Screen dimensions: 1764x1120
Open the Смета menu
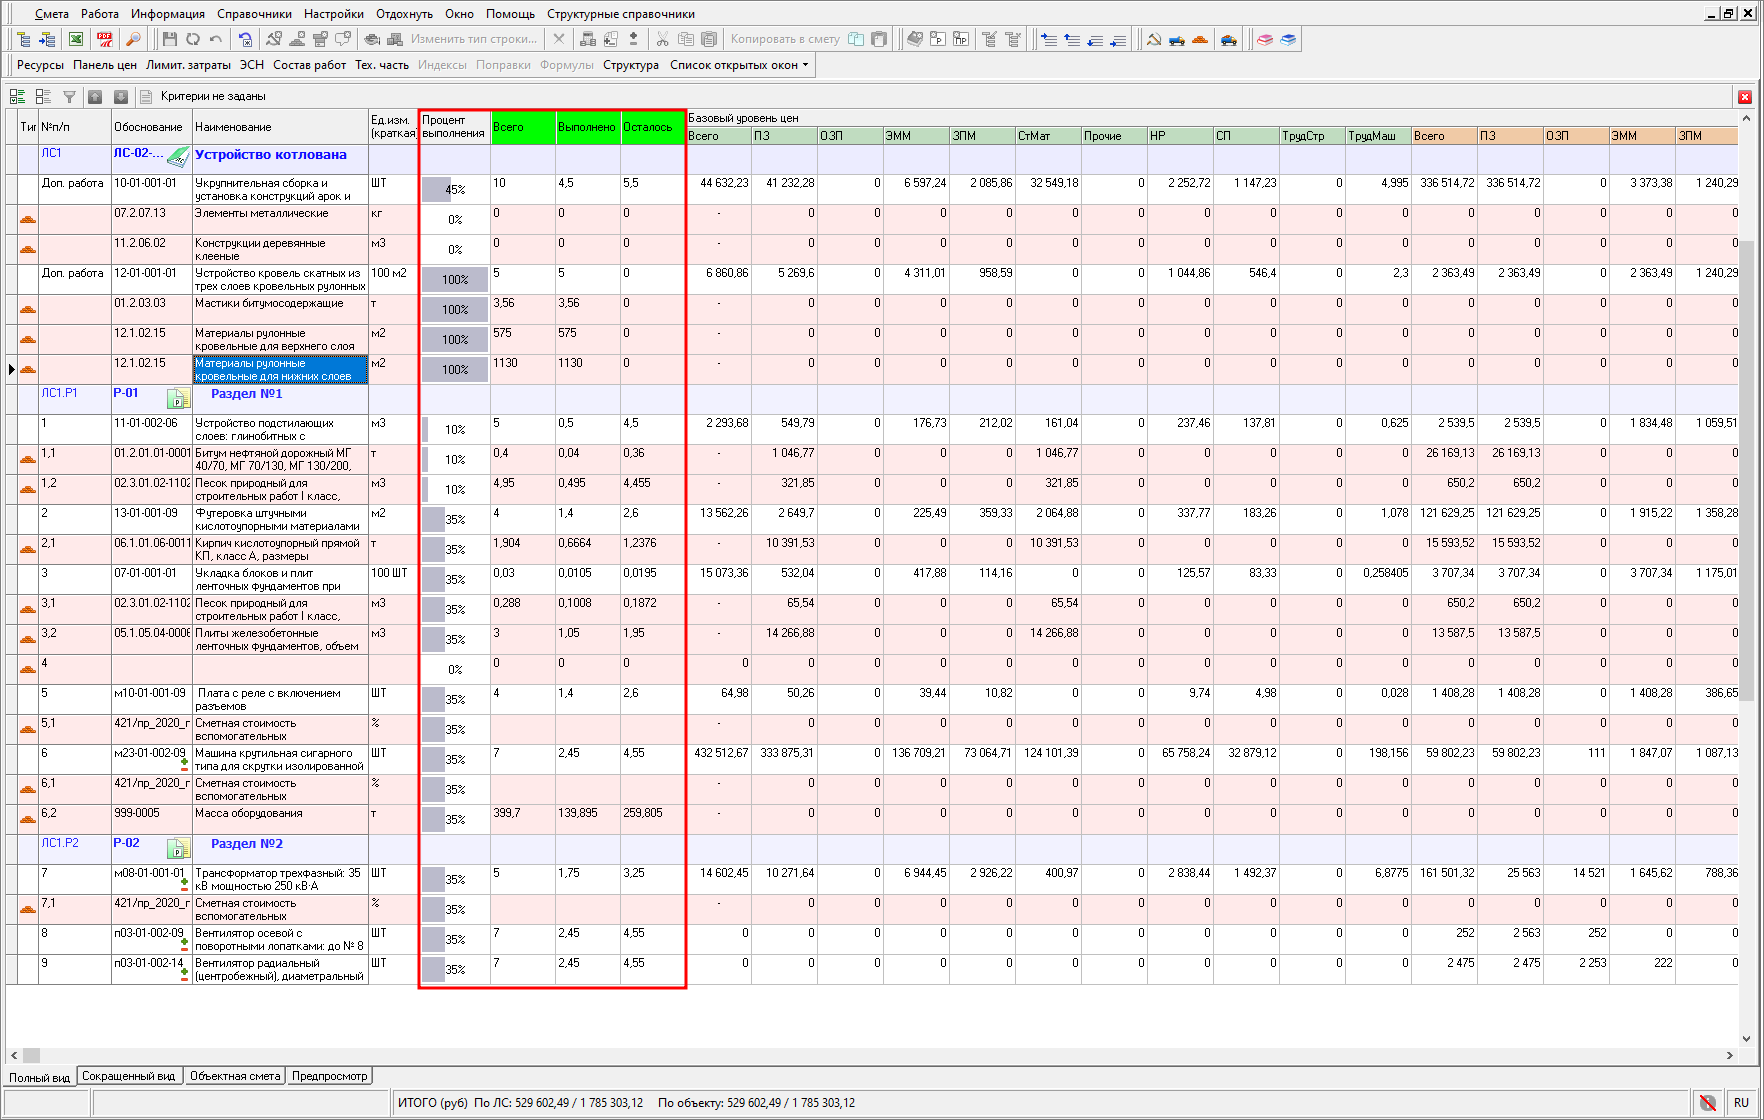point(52,14)
